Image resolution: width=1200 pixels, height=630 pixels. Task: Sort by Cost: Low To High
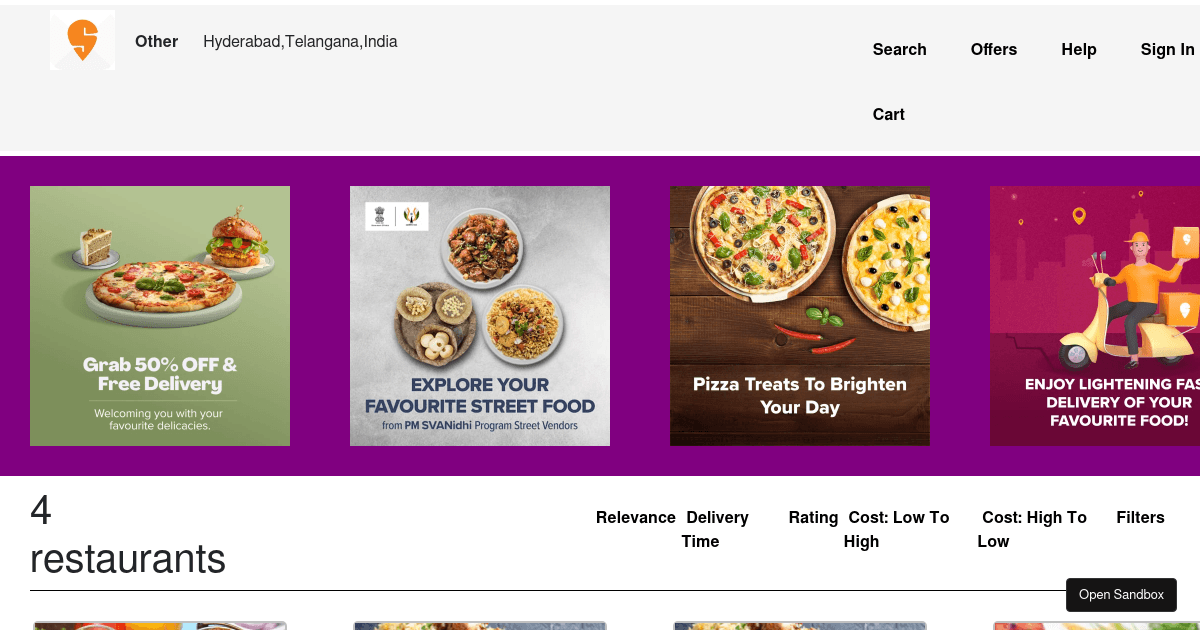coord(897,529)
